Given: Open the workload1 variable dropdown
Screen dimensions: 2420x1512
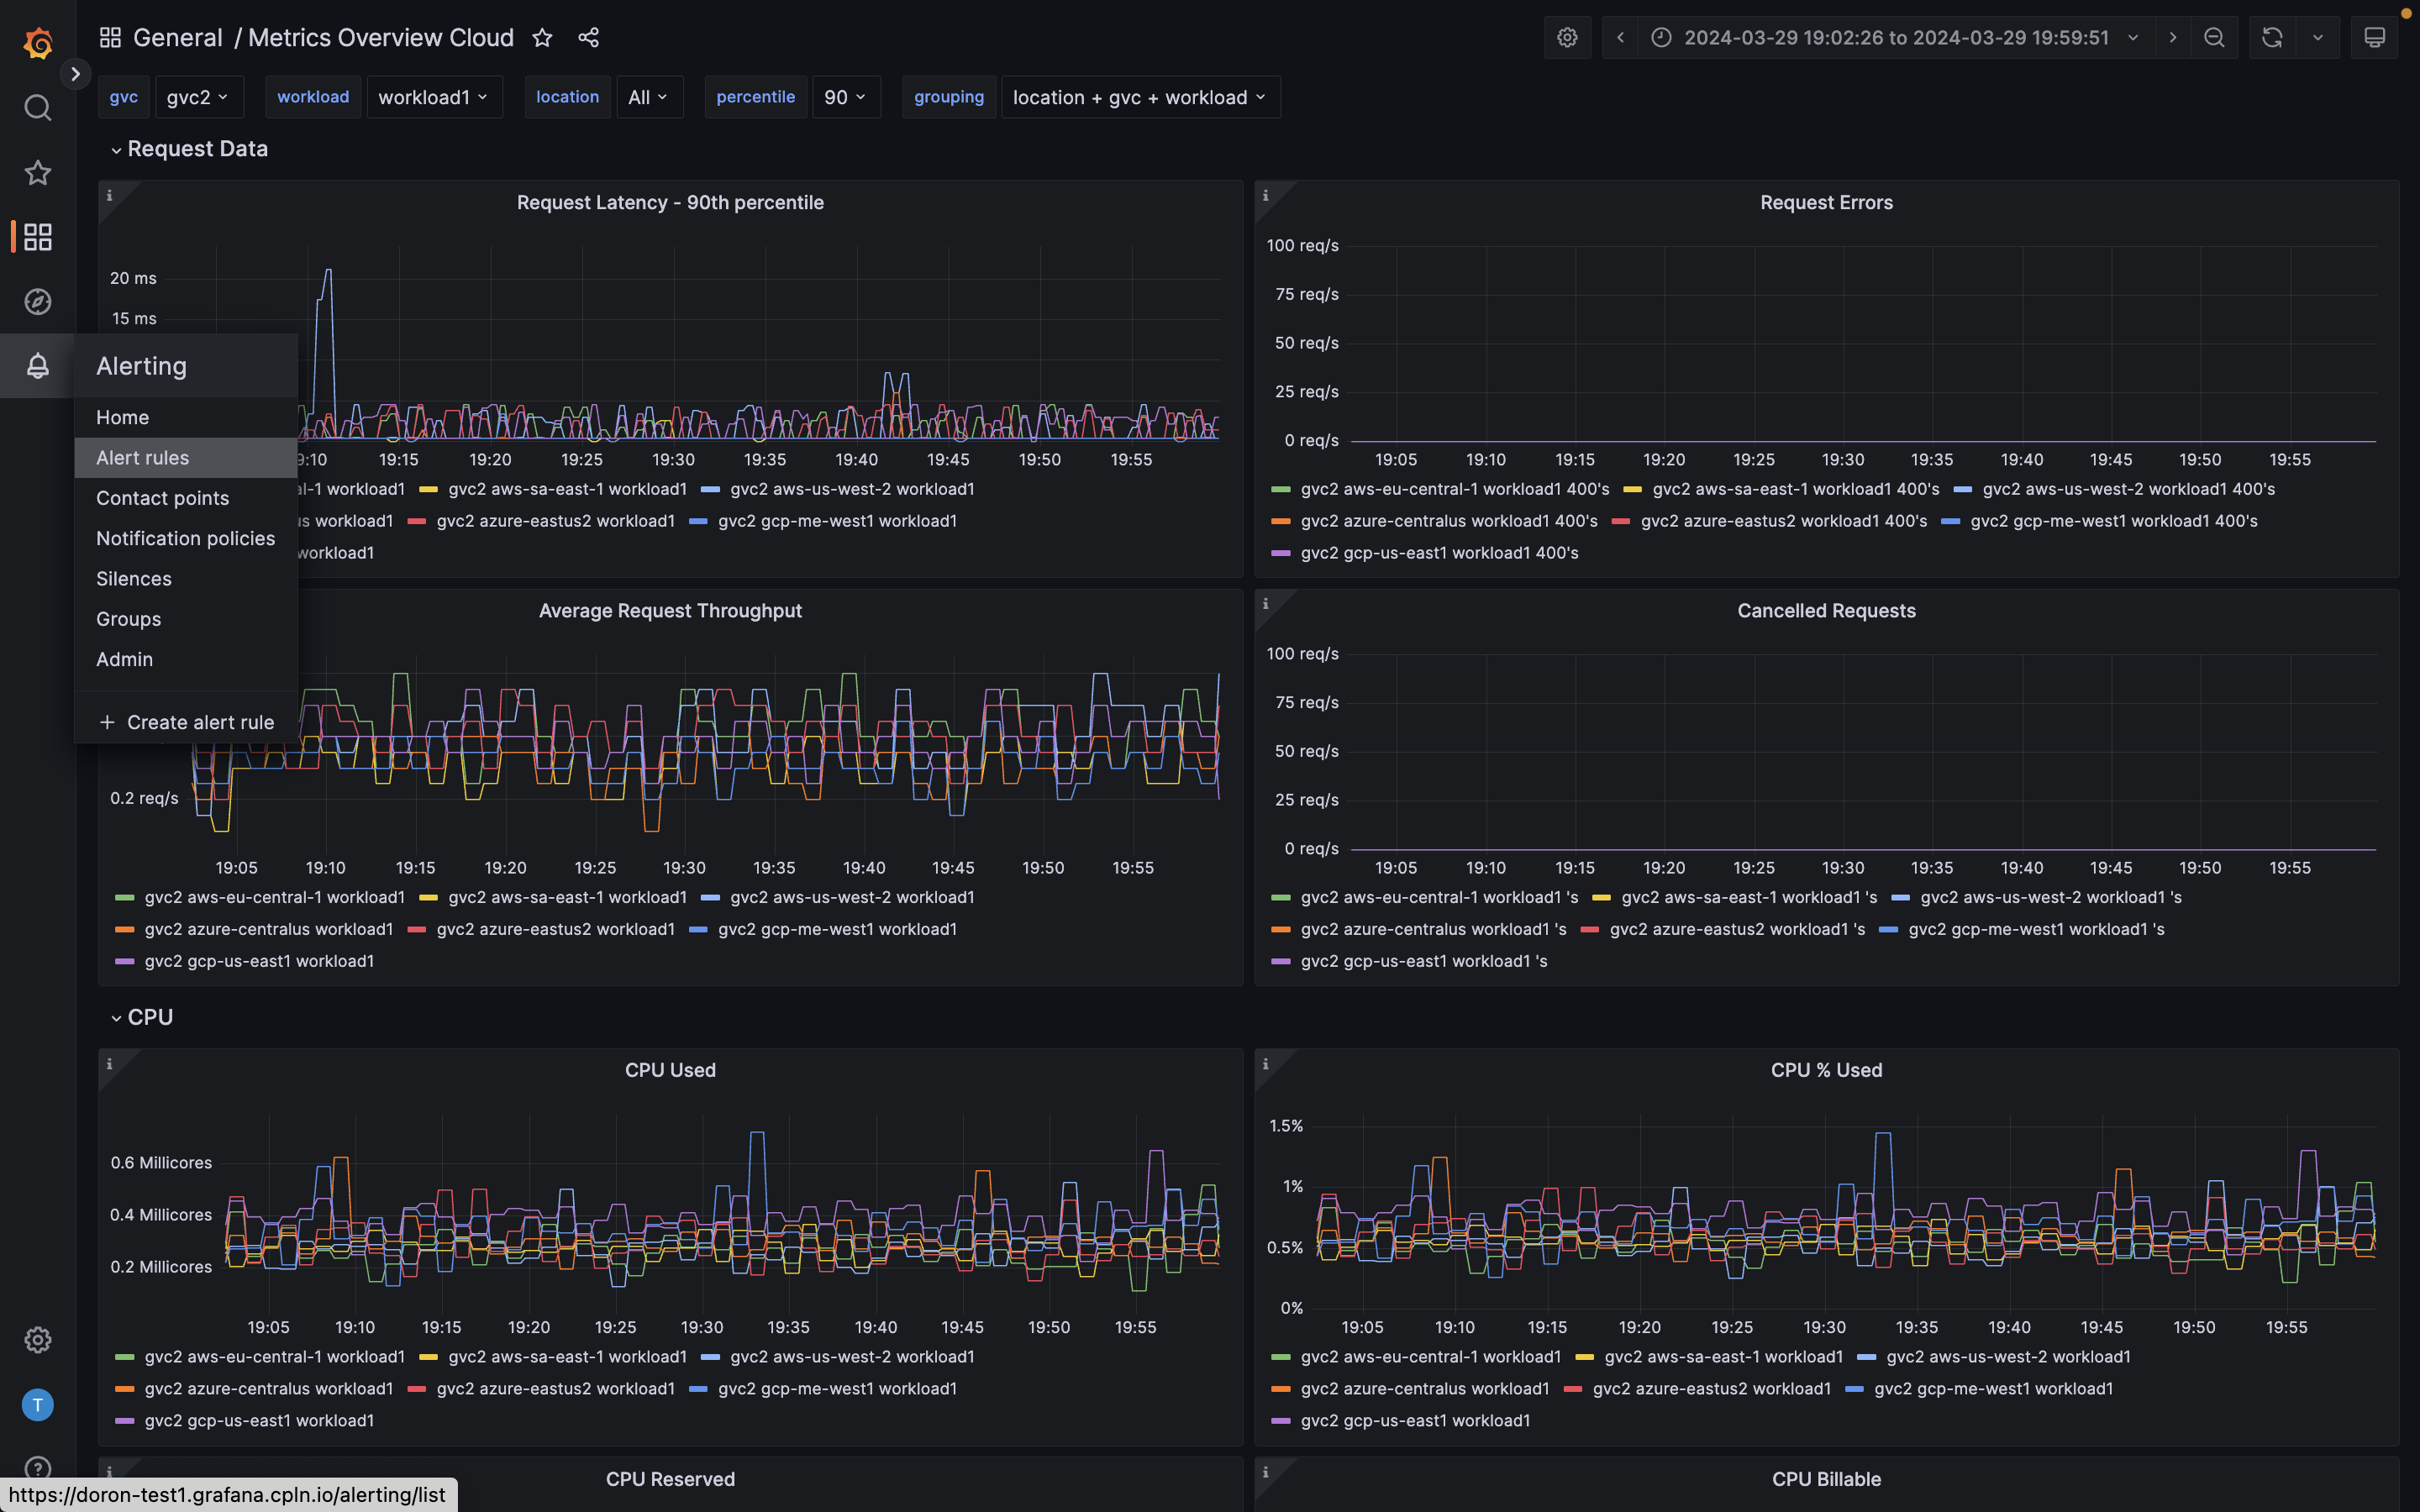Looking at the screenshot, I should [434, 97].
